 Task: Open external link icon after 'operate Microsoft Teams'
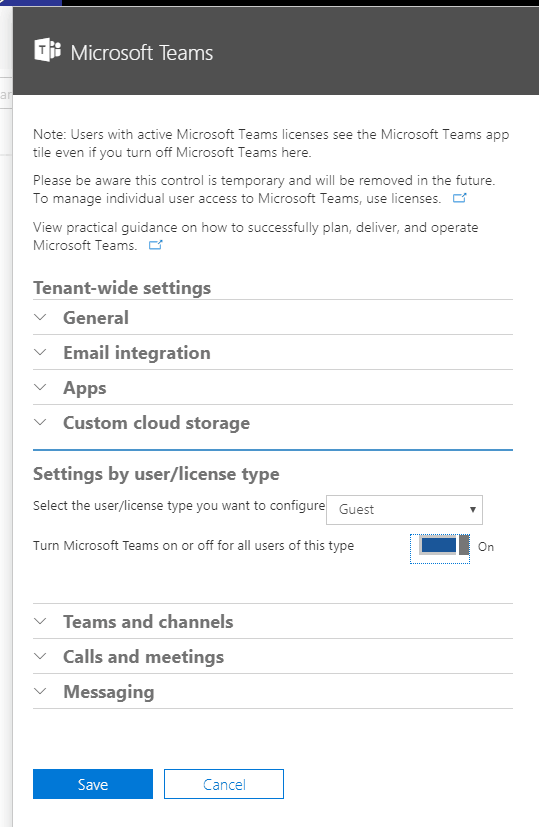[156, 245]
